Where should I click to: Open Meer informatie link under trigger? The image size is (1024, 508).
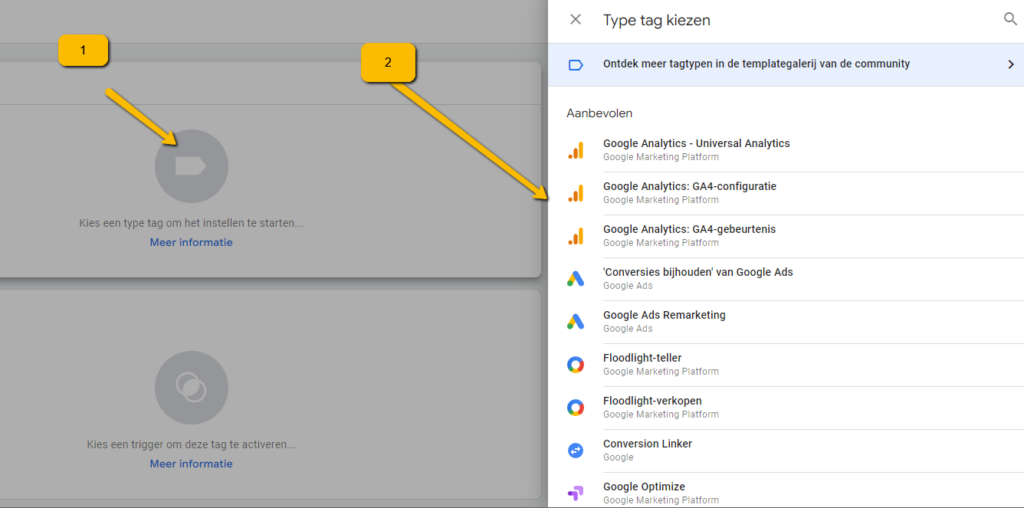point(191,464)
